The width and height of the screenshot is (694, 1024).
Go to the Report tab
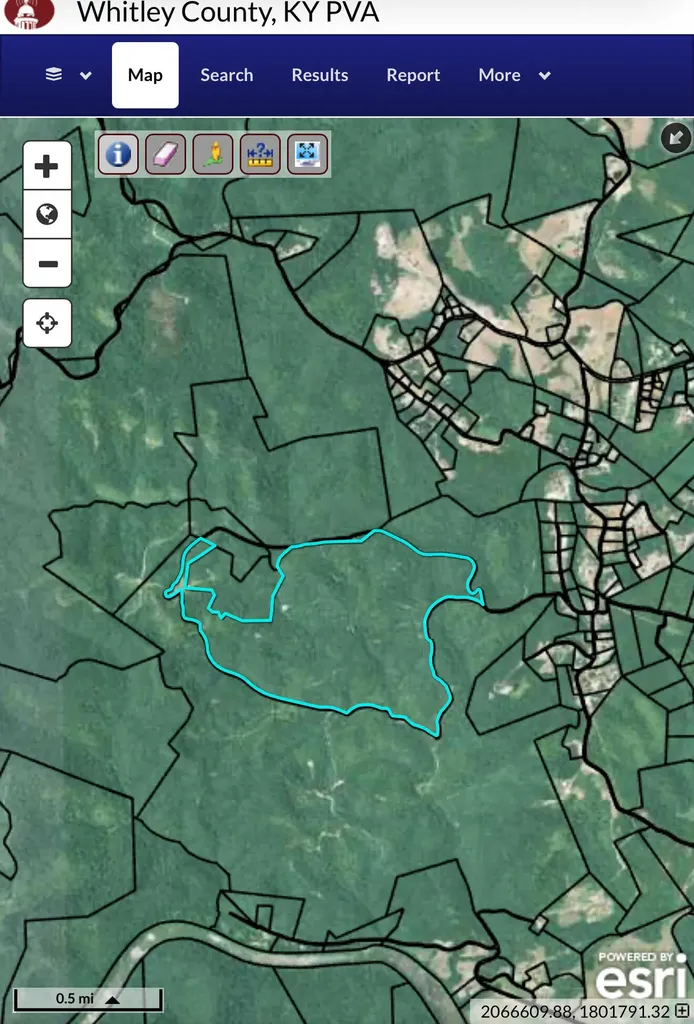pos(413,75)
